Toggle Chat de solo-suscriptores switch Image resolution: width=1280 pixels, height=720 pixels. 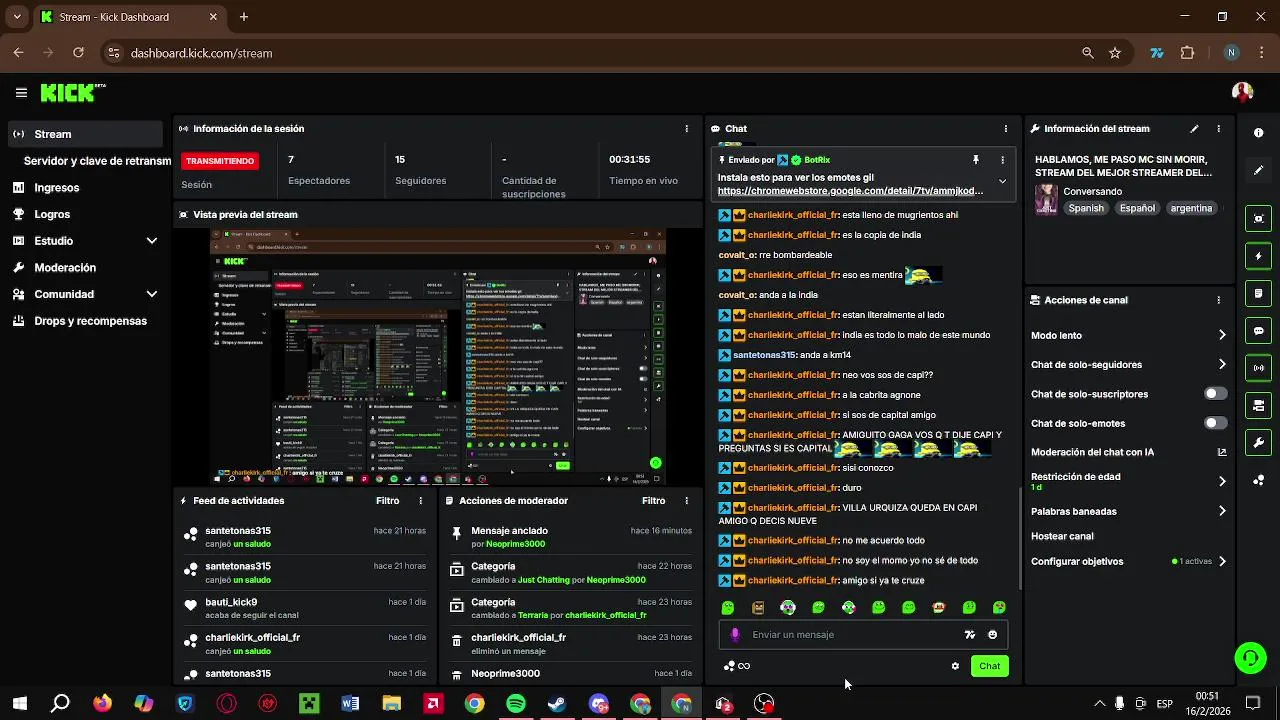click(1215, 394)
